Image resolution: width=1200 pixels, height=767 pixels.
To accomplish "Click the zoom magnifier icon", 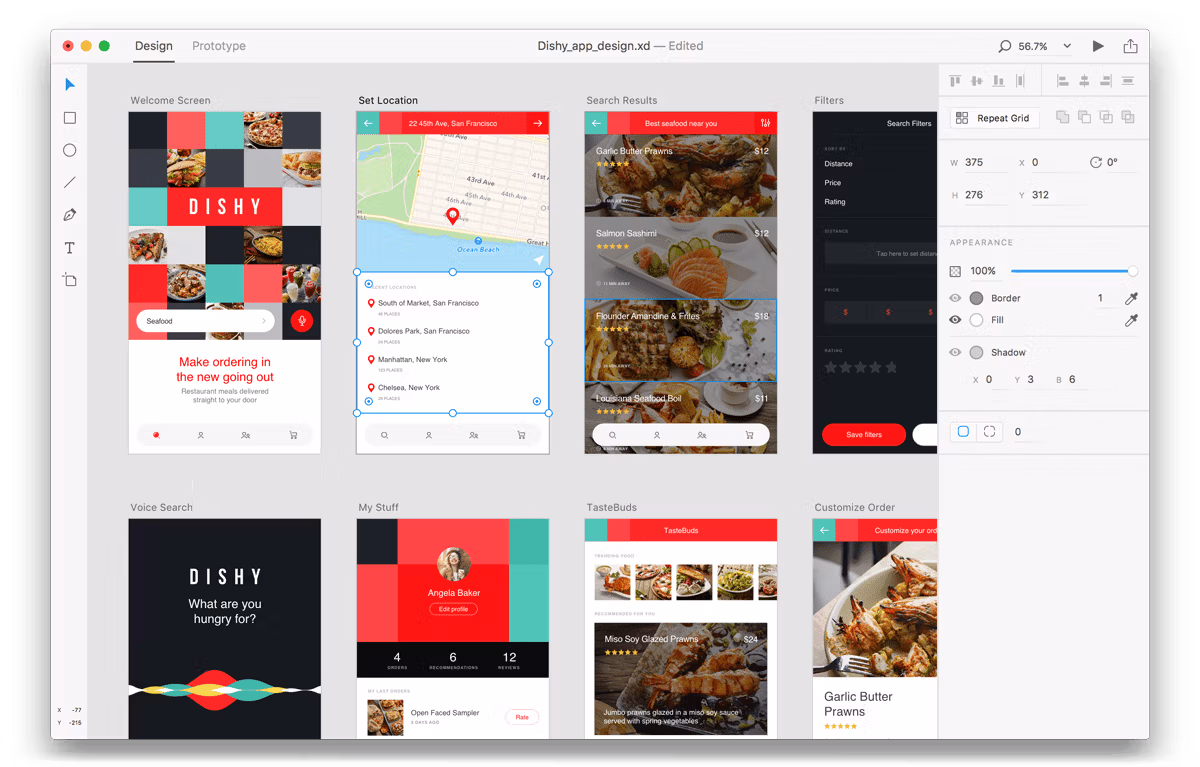I will tap(1005, 46).
